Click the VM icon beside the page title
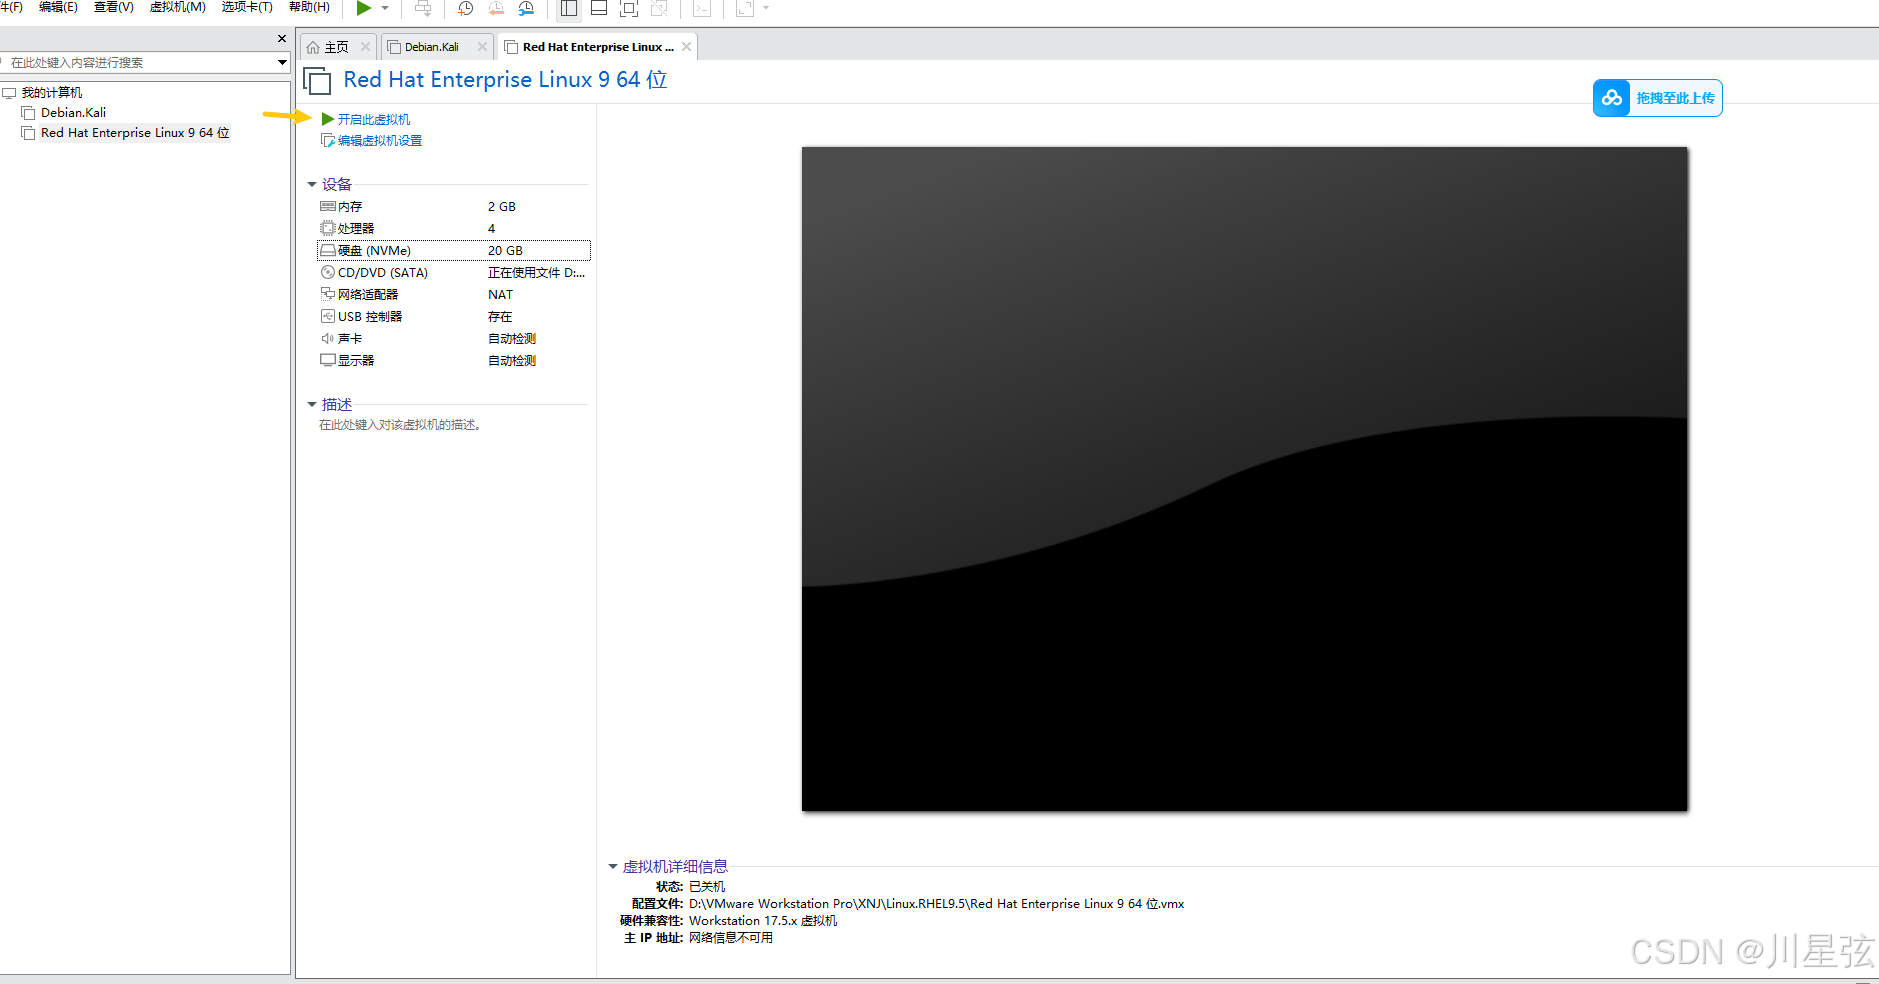1879x984 pixels. click(317, 80)
